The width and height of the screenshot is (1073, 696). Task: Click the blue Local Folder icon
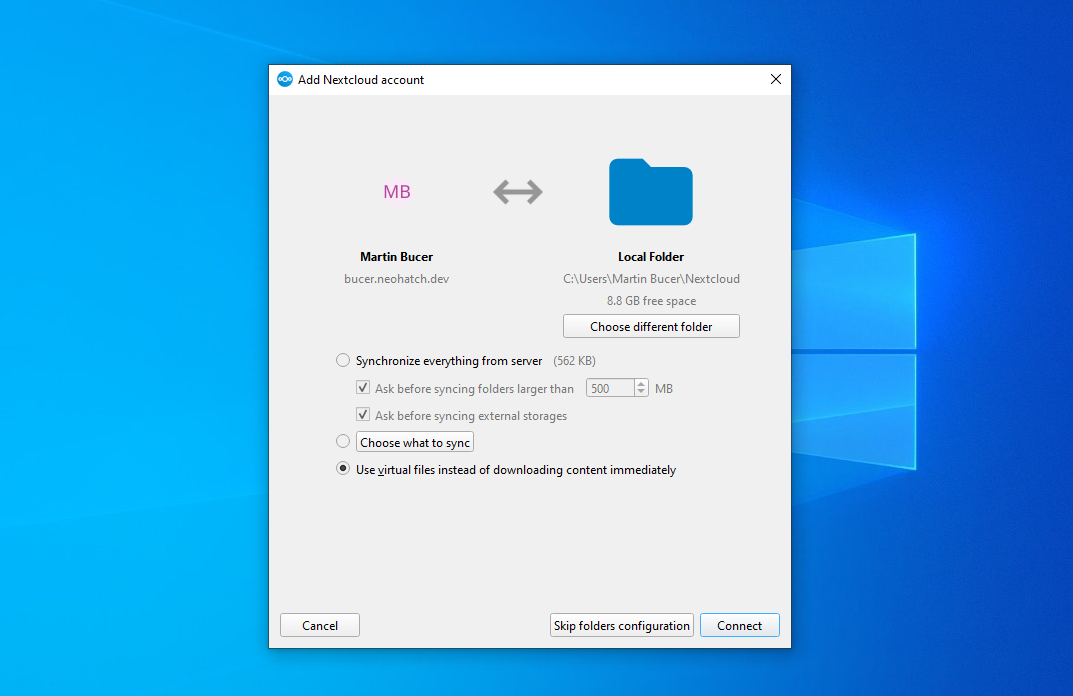(x=651, y=192)
